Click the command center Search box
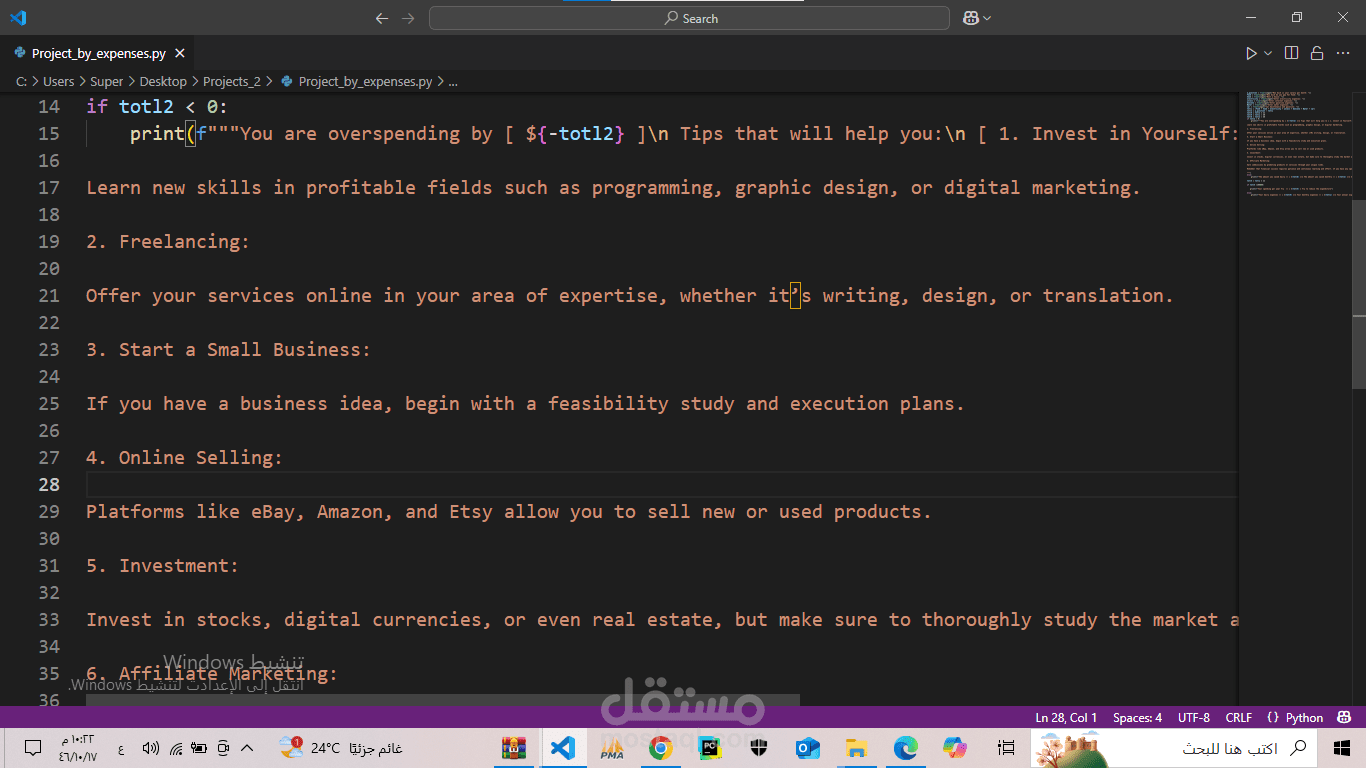This screenshot has height=768, width=1366. click(x=689, y=18)
